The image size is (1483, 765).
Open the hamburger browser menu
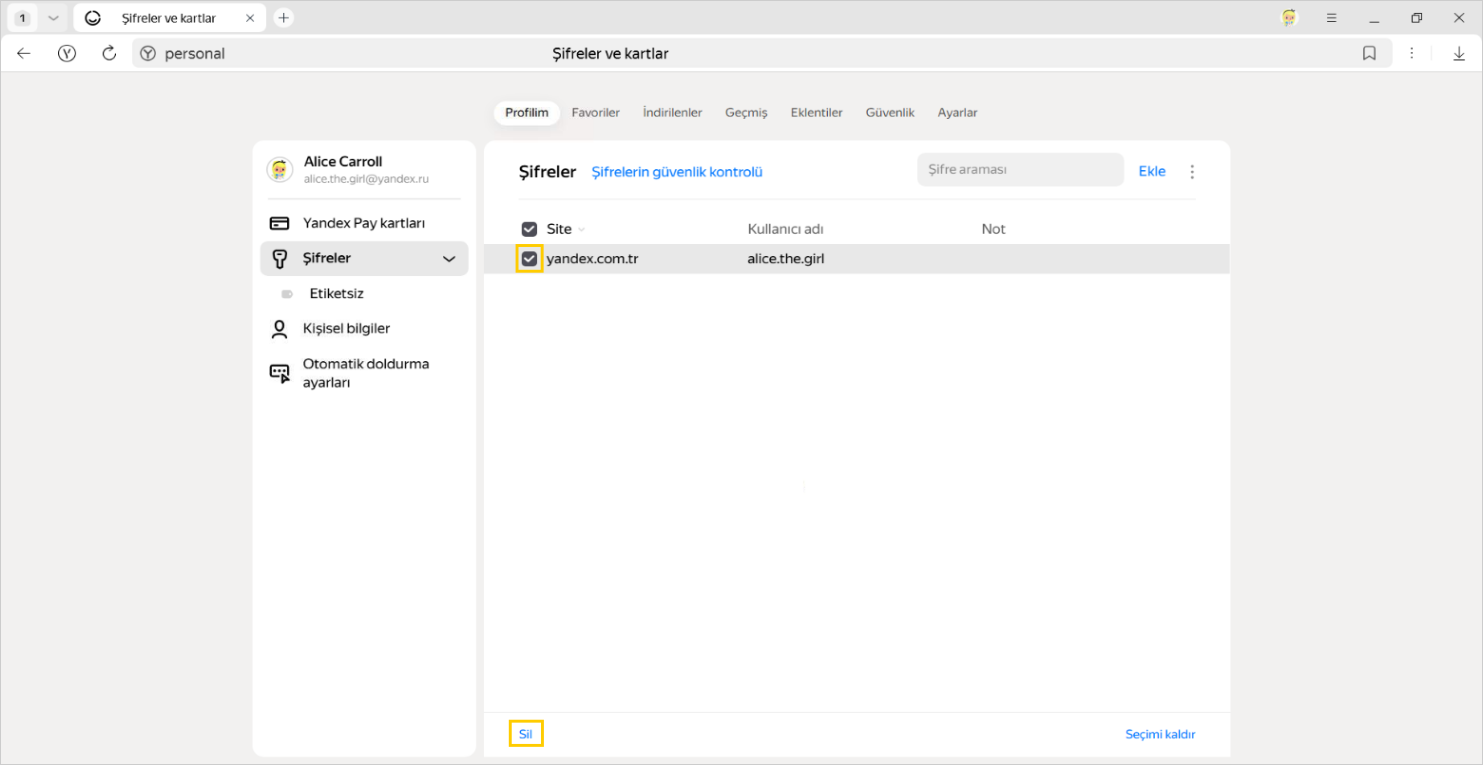point(1331,18)
